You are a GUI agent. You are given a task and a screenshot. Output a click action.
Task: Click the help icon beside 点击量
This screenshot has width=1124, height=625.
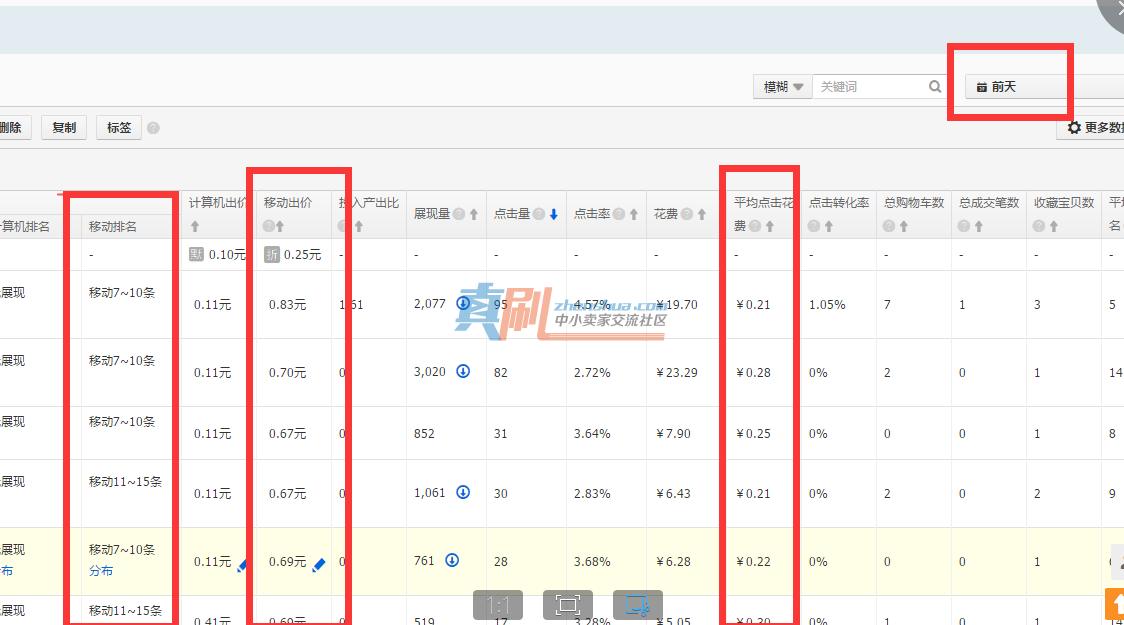(x=539, y=214)
